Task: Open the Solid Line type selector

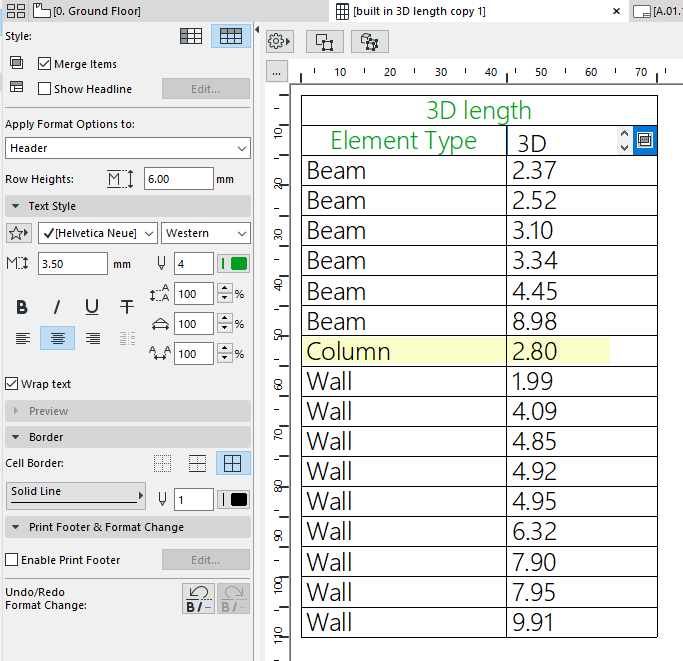Action: [75, 494]
